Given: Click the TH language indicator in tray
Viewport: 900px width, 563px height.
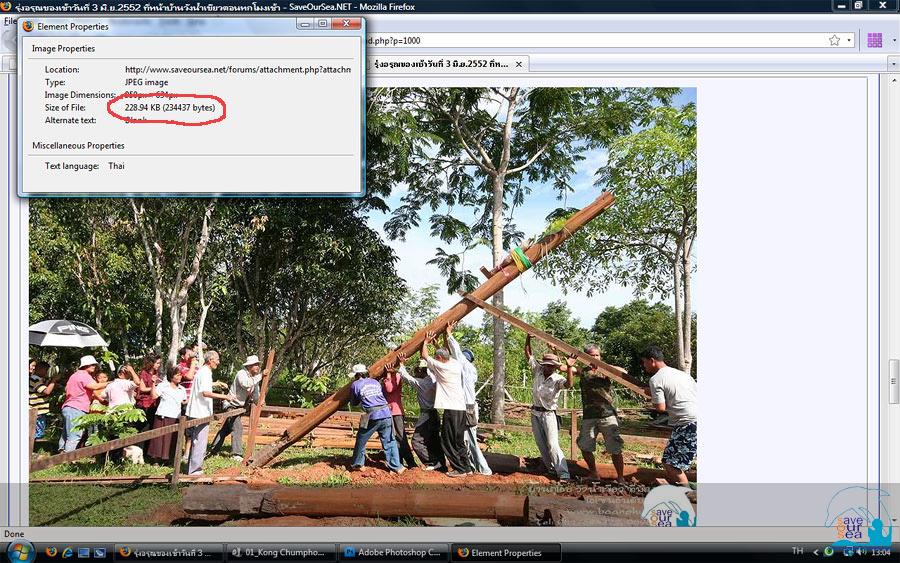Looking at the screenshot, I should tap(797, 551).
